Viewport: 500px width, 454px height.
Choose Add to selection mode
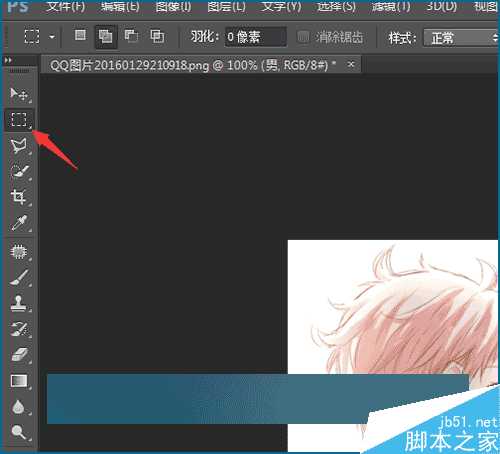point(106,36)
